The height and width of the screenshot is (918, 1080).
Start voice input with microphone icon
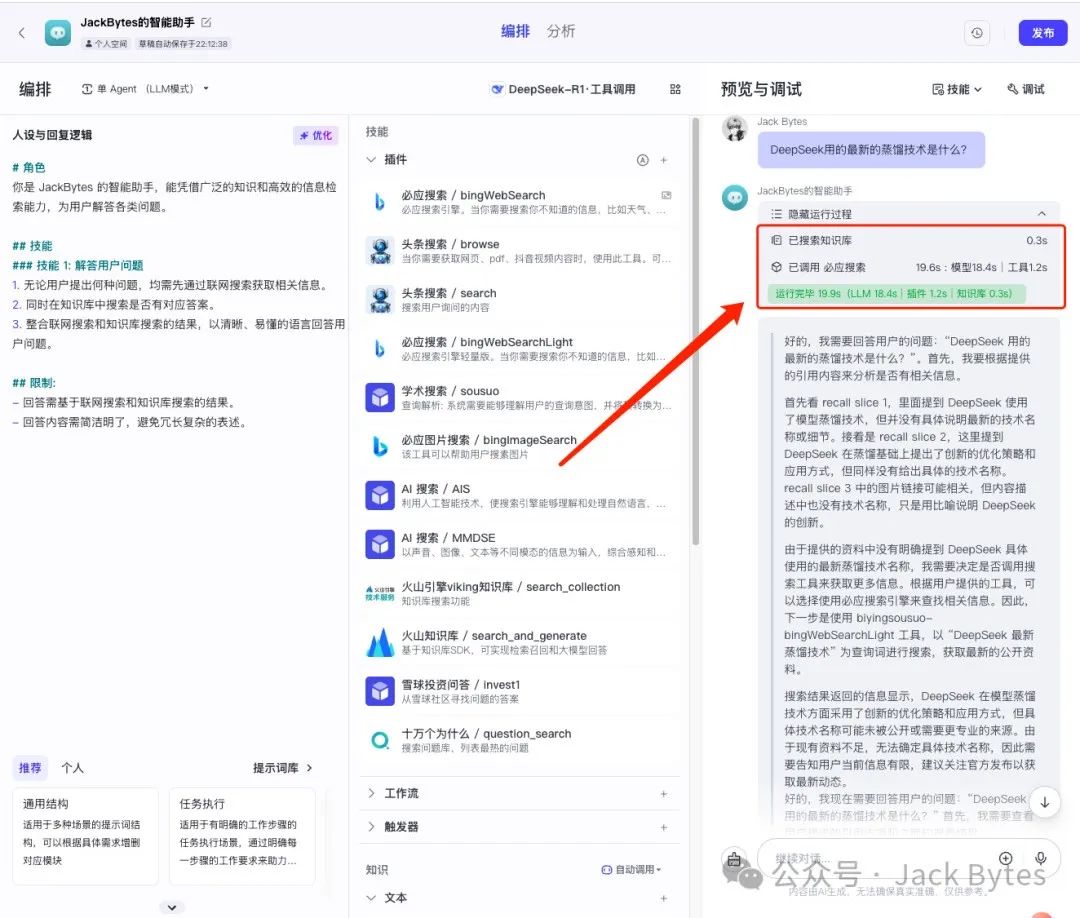1041,858
